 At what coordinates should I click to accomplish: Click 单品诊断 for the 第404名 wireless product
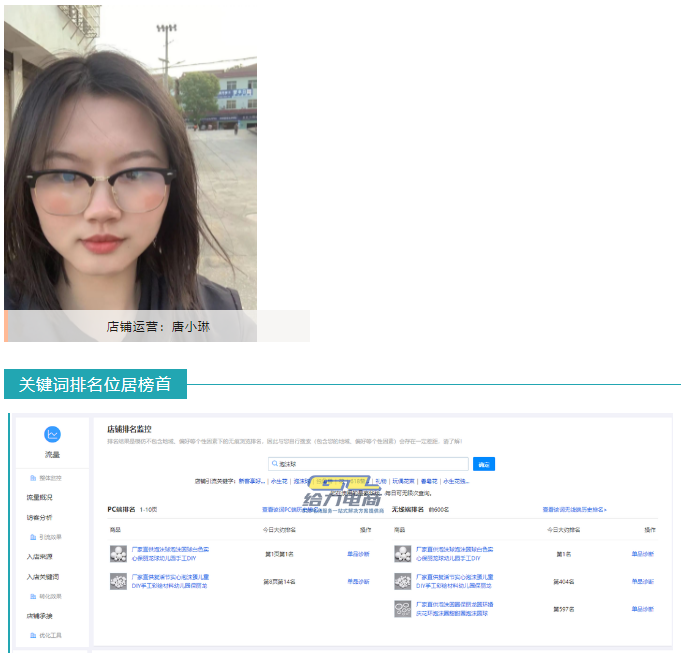tap(642, 581)
